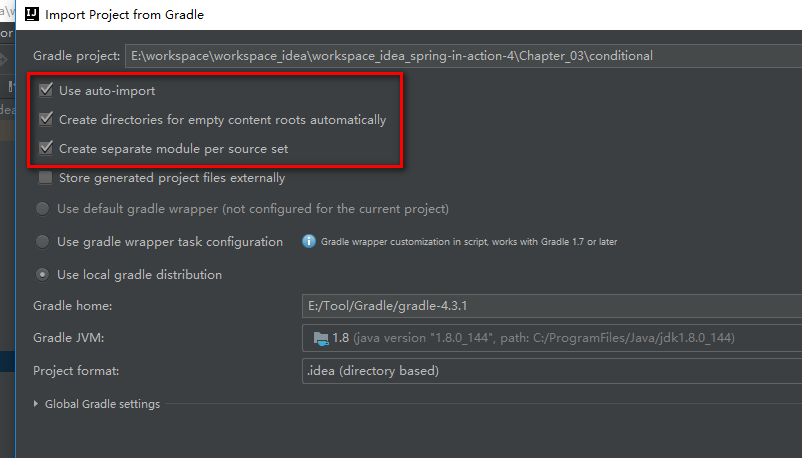Click the Gradle project label
Image resolution: width=802 pixels, height=458 pixels.
click(77, 56)
